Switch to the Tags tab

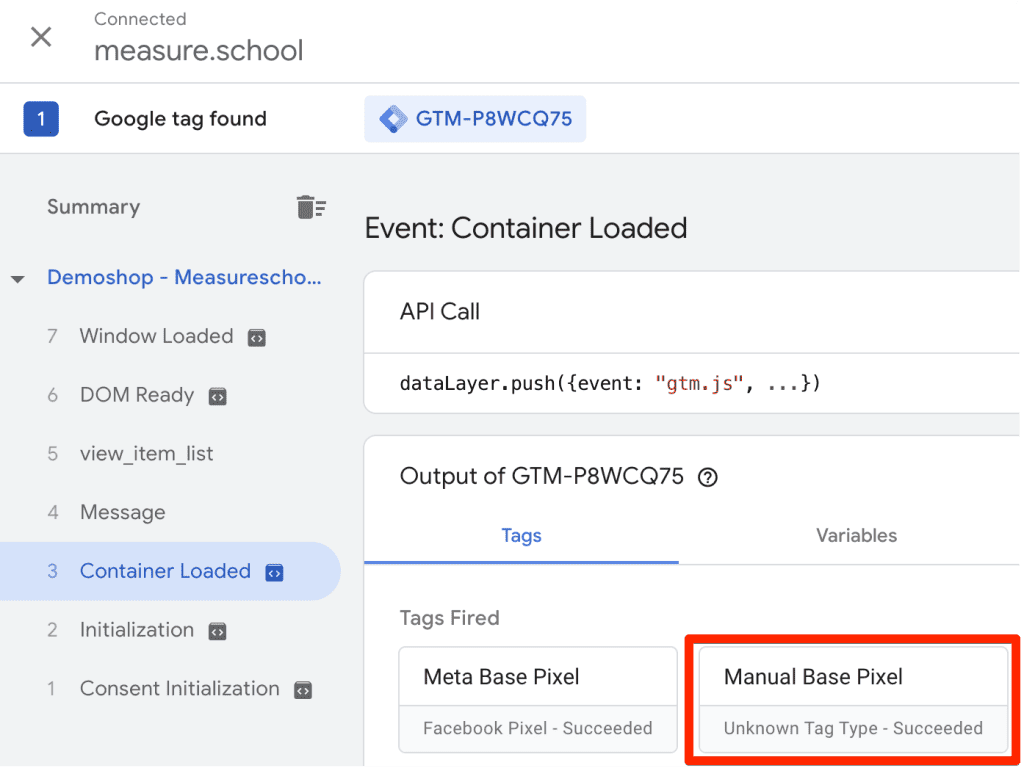point(521,536)
